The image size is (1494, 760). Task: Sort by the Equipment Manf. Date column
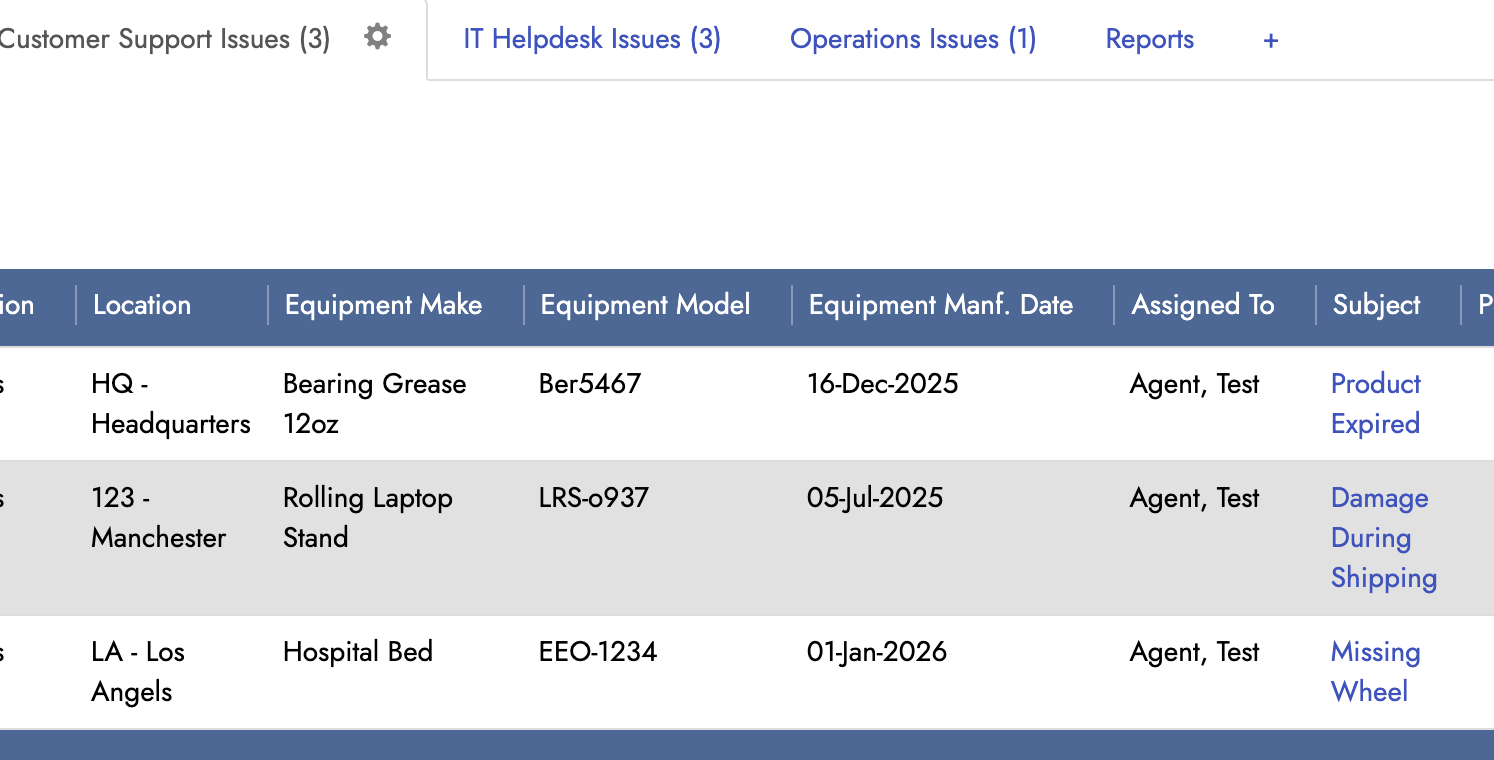tap(940, 304)
